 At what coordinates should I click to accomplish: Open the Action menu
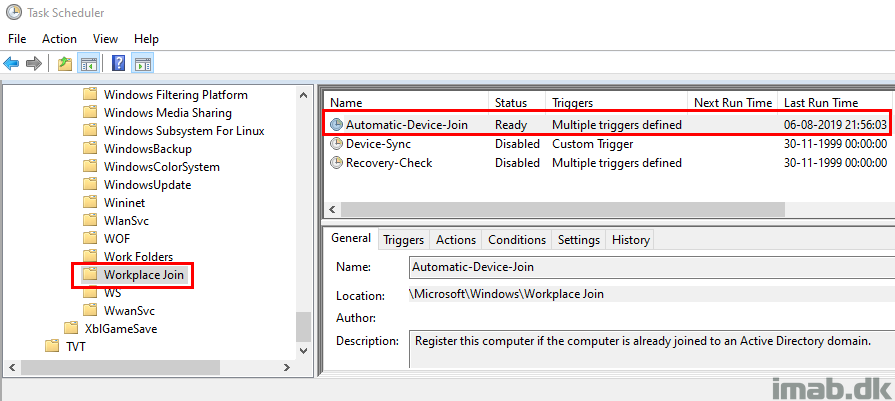59,39
